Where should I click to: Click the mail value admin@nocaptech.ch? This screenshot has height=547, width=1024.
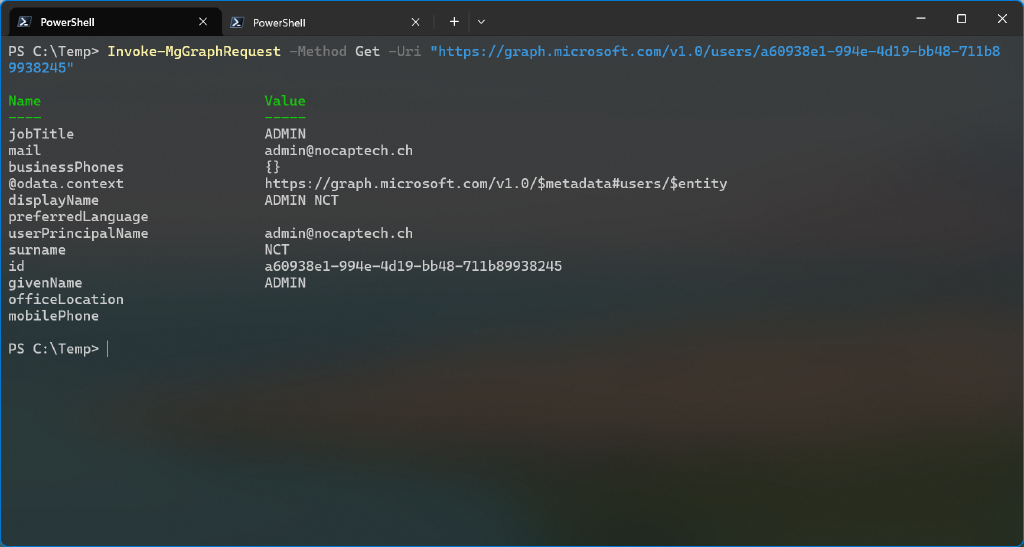[338, 151]
